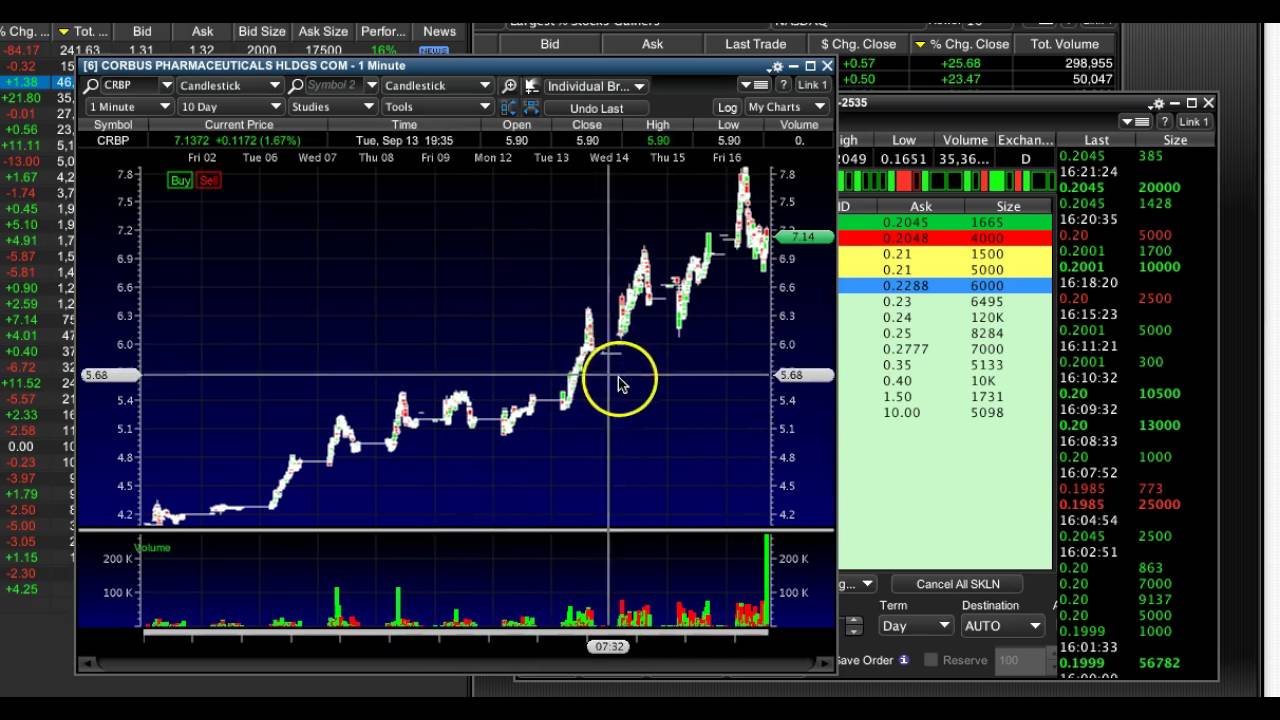Click the 56782 size entry in time and sales
This screenshot has width=1280, height=720.
pos(1159,663)
